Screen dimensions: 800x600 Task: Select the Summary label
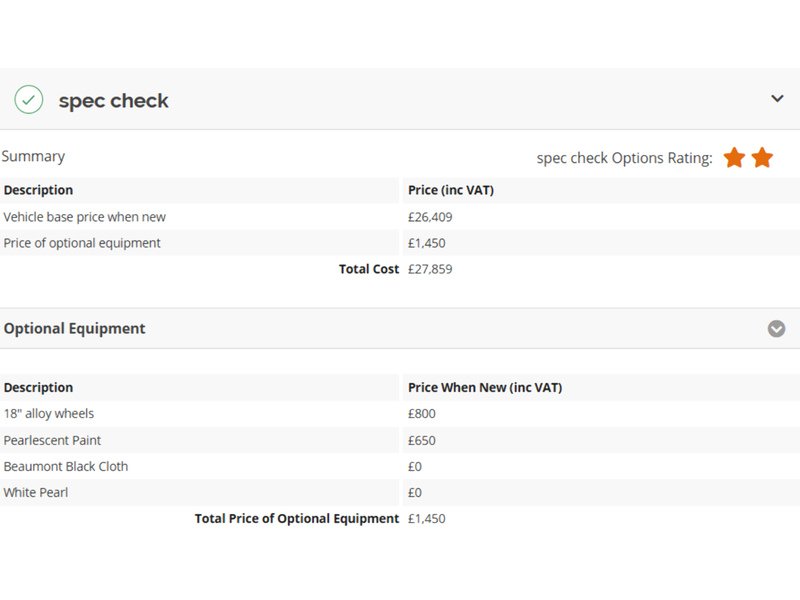pyautogui.click(x=33, y=157)
